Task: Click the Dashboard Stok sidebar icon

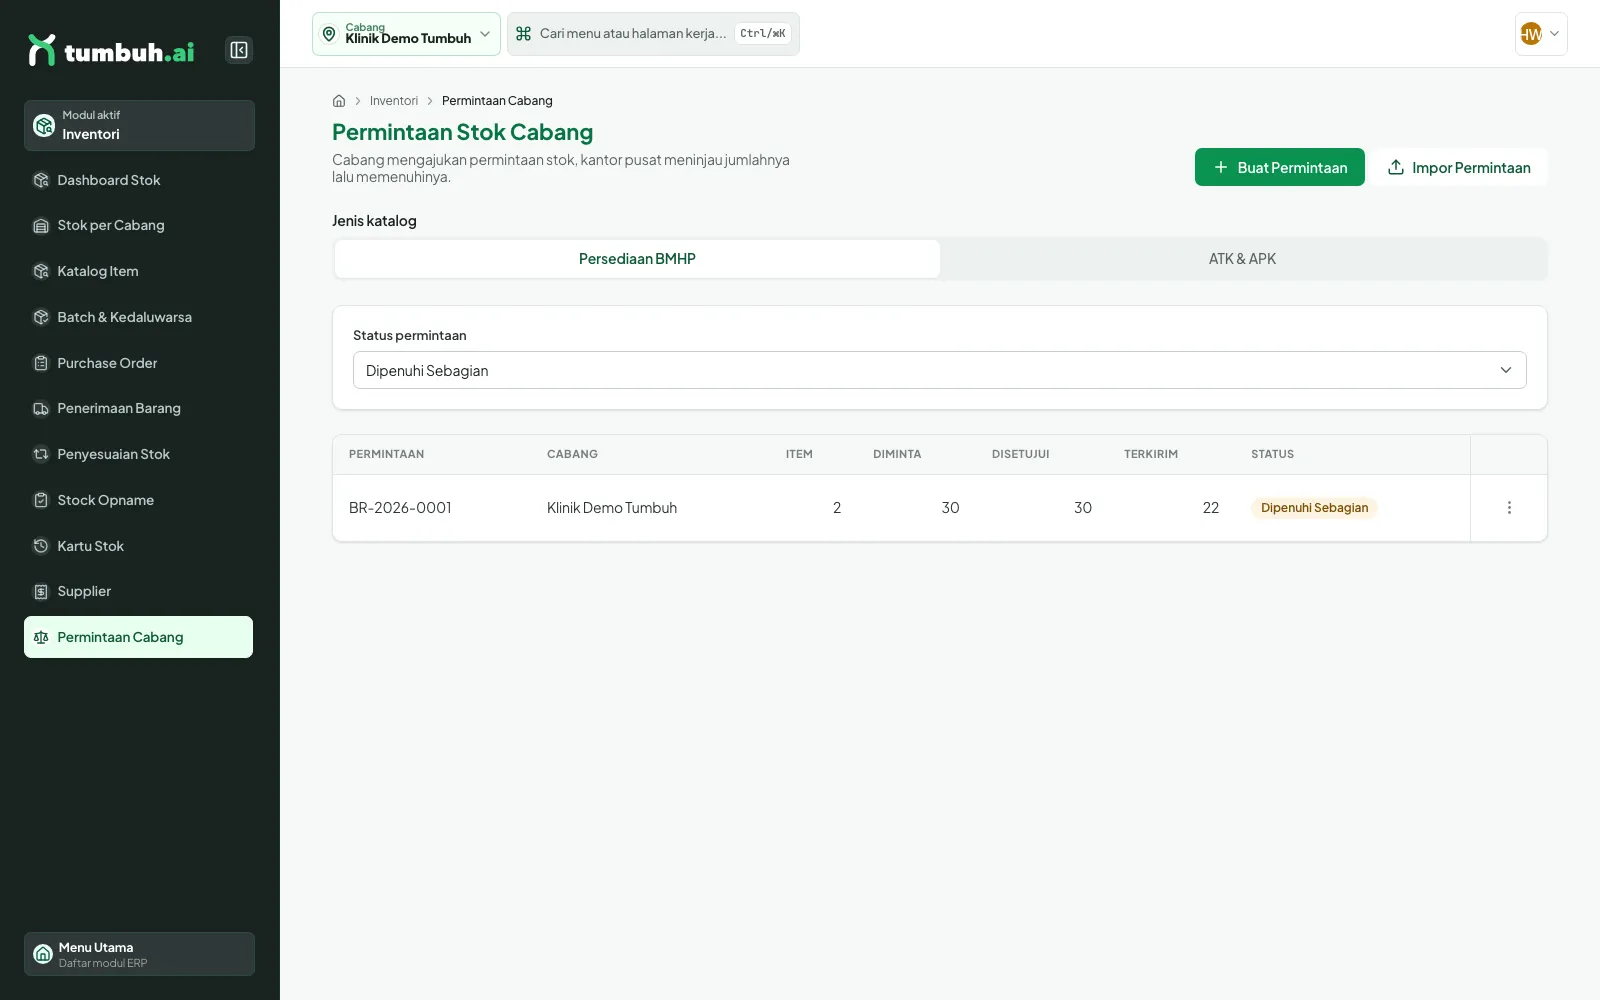Action: 41,180
